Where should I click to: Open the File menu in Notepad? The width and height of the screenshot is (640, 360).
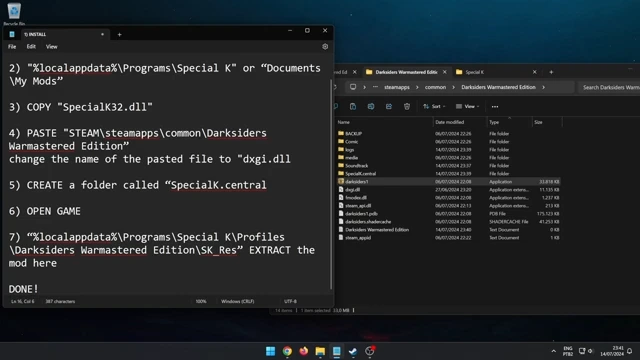click(12, 47)
